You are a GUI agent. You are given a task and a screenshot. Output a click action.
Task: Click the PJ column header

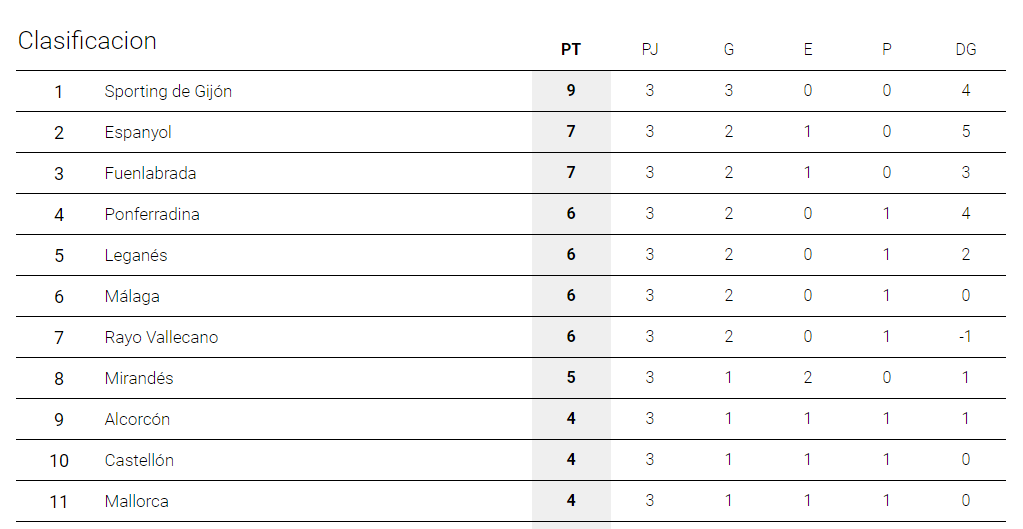click(650, 50)
